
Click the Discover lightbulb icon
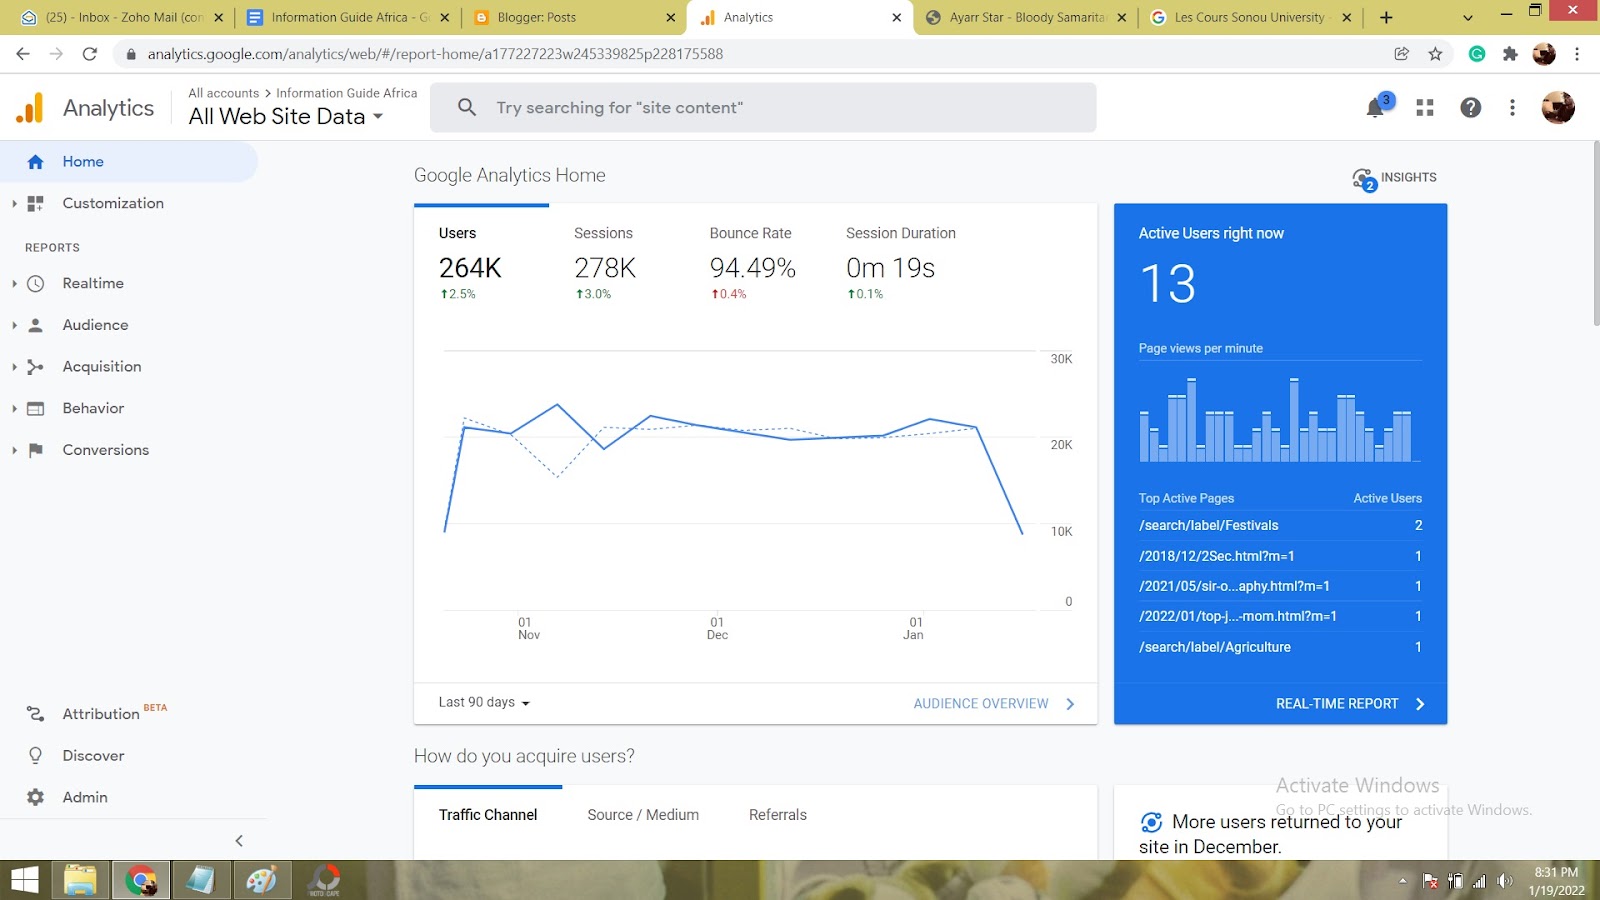36,756
